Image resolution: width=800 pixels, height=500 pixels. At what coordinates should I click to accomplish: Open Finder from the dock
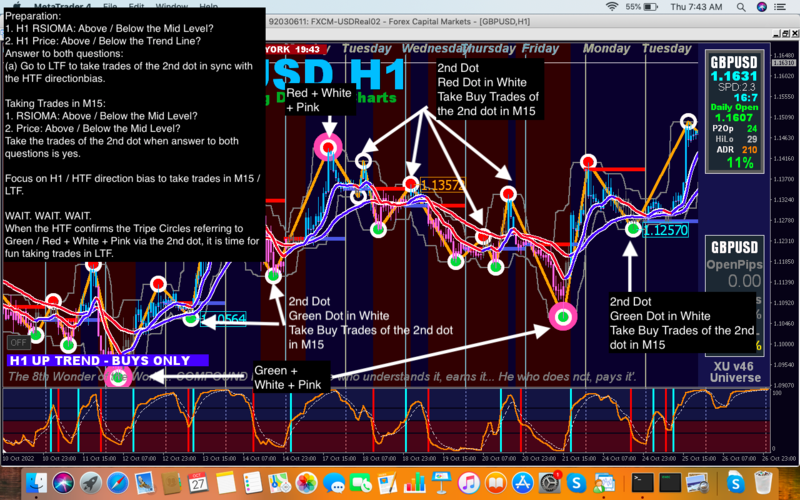tap(36, 482)
